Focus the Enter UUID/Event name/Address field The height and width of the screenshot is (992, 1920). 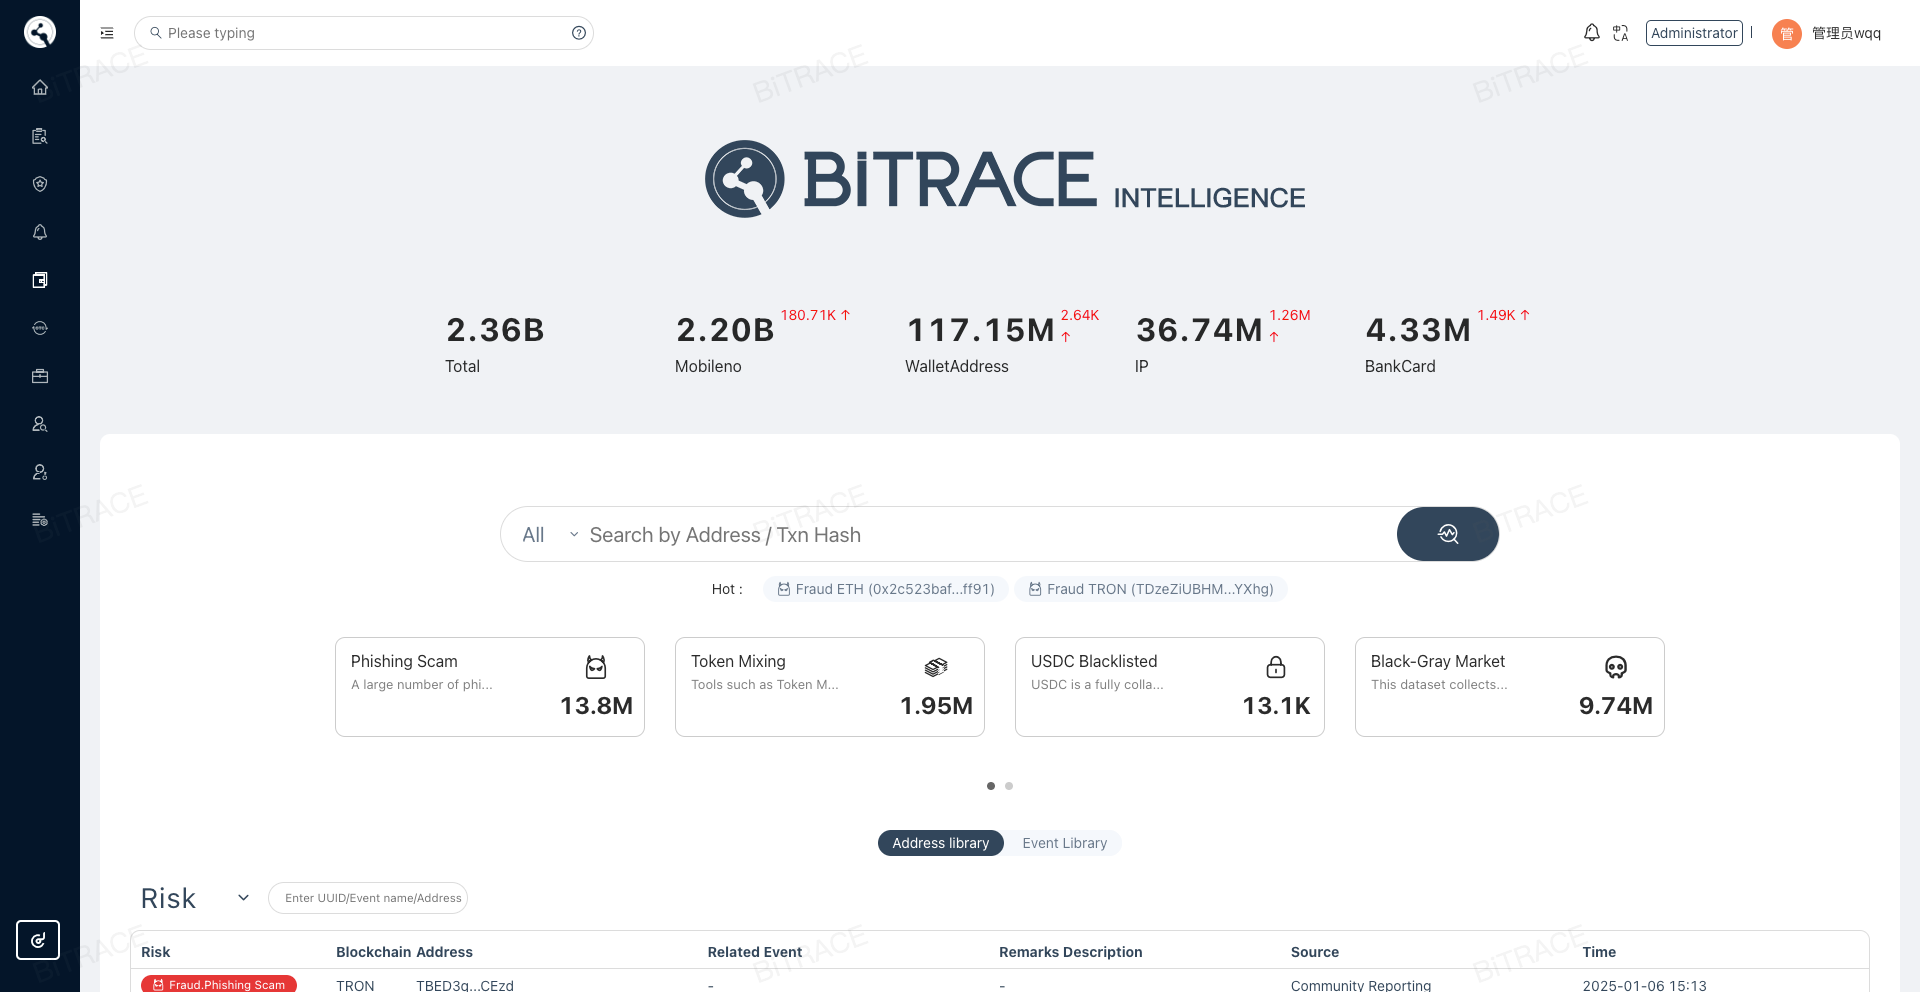pyautogui.click(x=368, y=898)
